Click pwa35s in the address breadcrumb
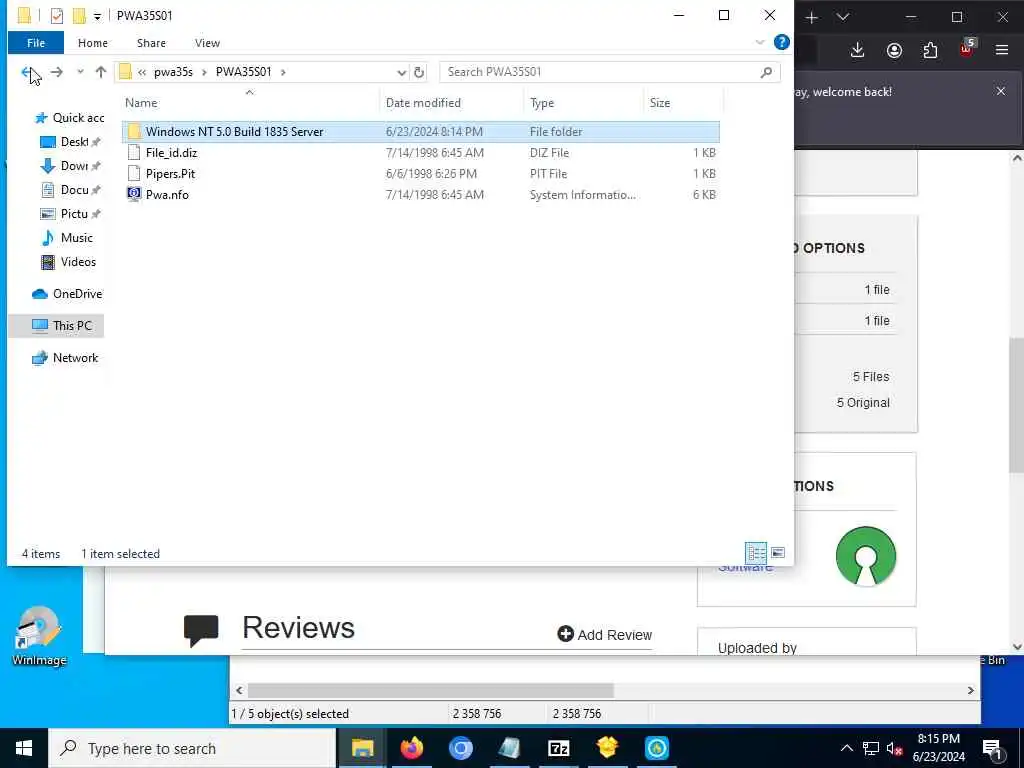Image resolution: width=1024 pixels, height=768 pixels. click(173, 72)
